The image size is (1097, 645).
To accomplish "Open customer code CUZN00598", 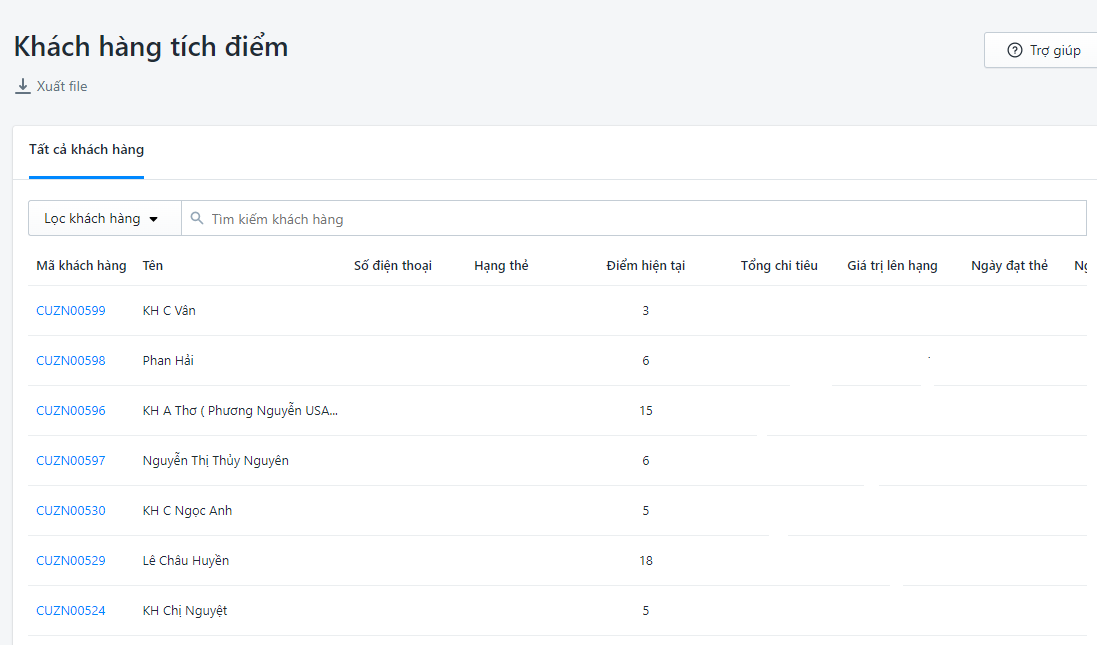I will pos(70,361).
